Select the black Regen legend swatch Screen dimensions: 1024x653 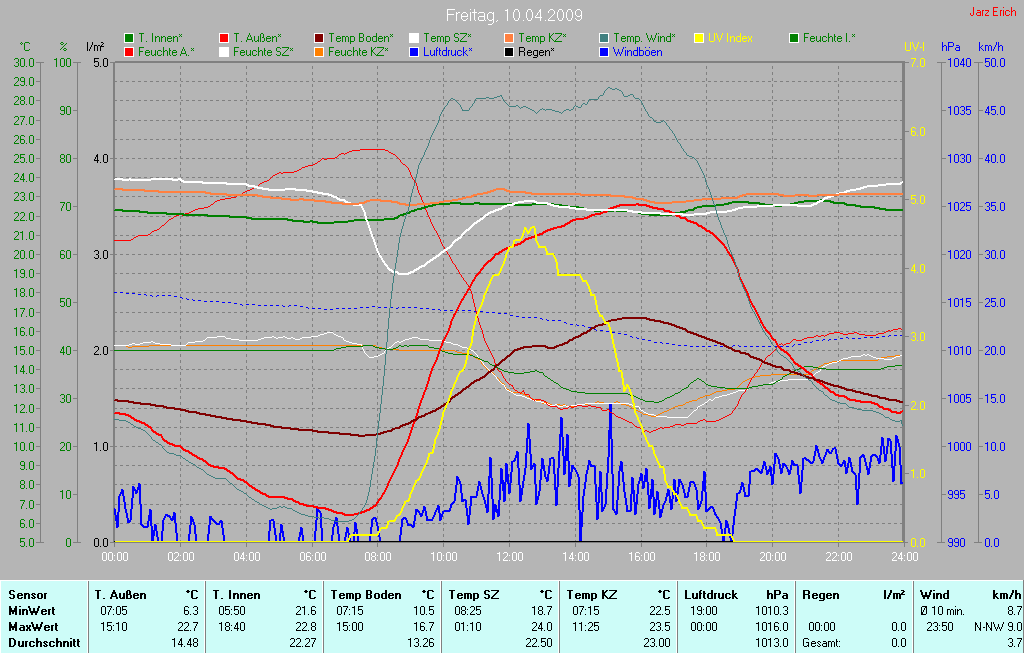point(509,51)
